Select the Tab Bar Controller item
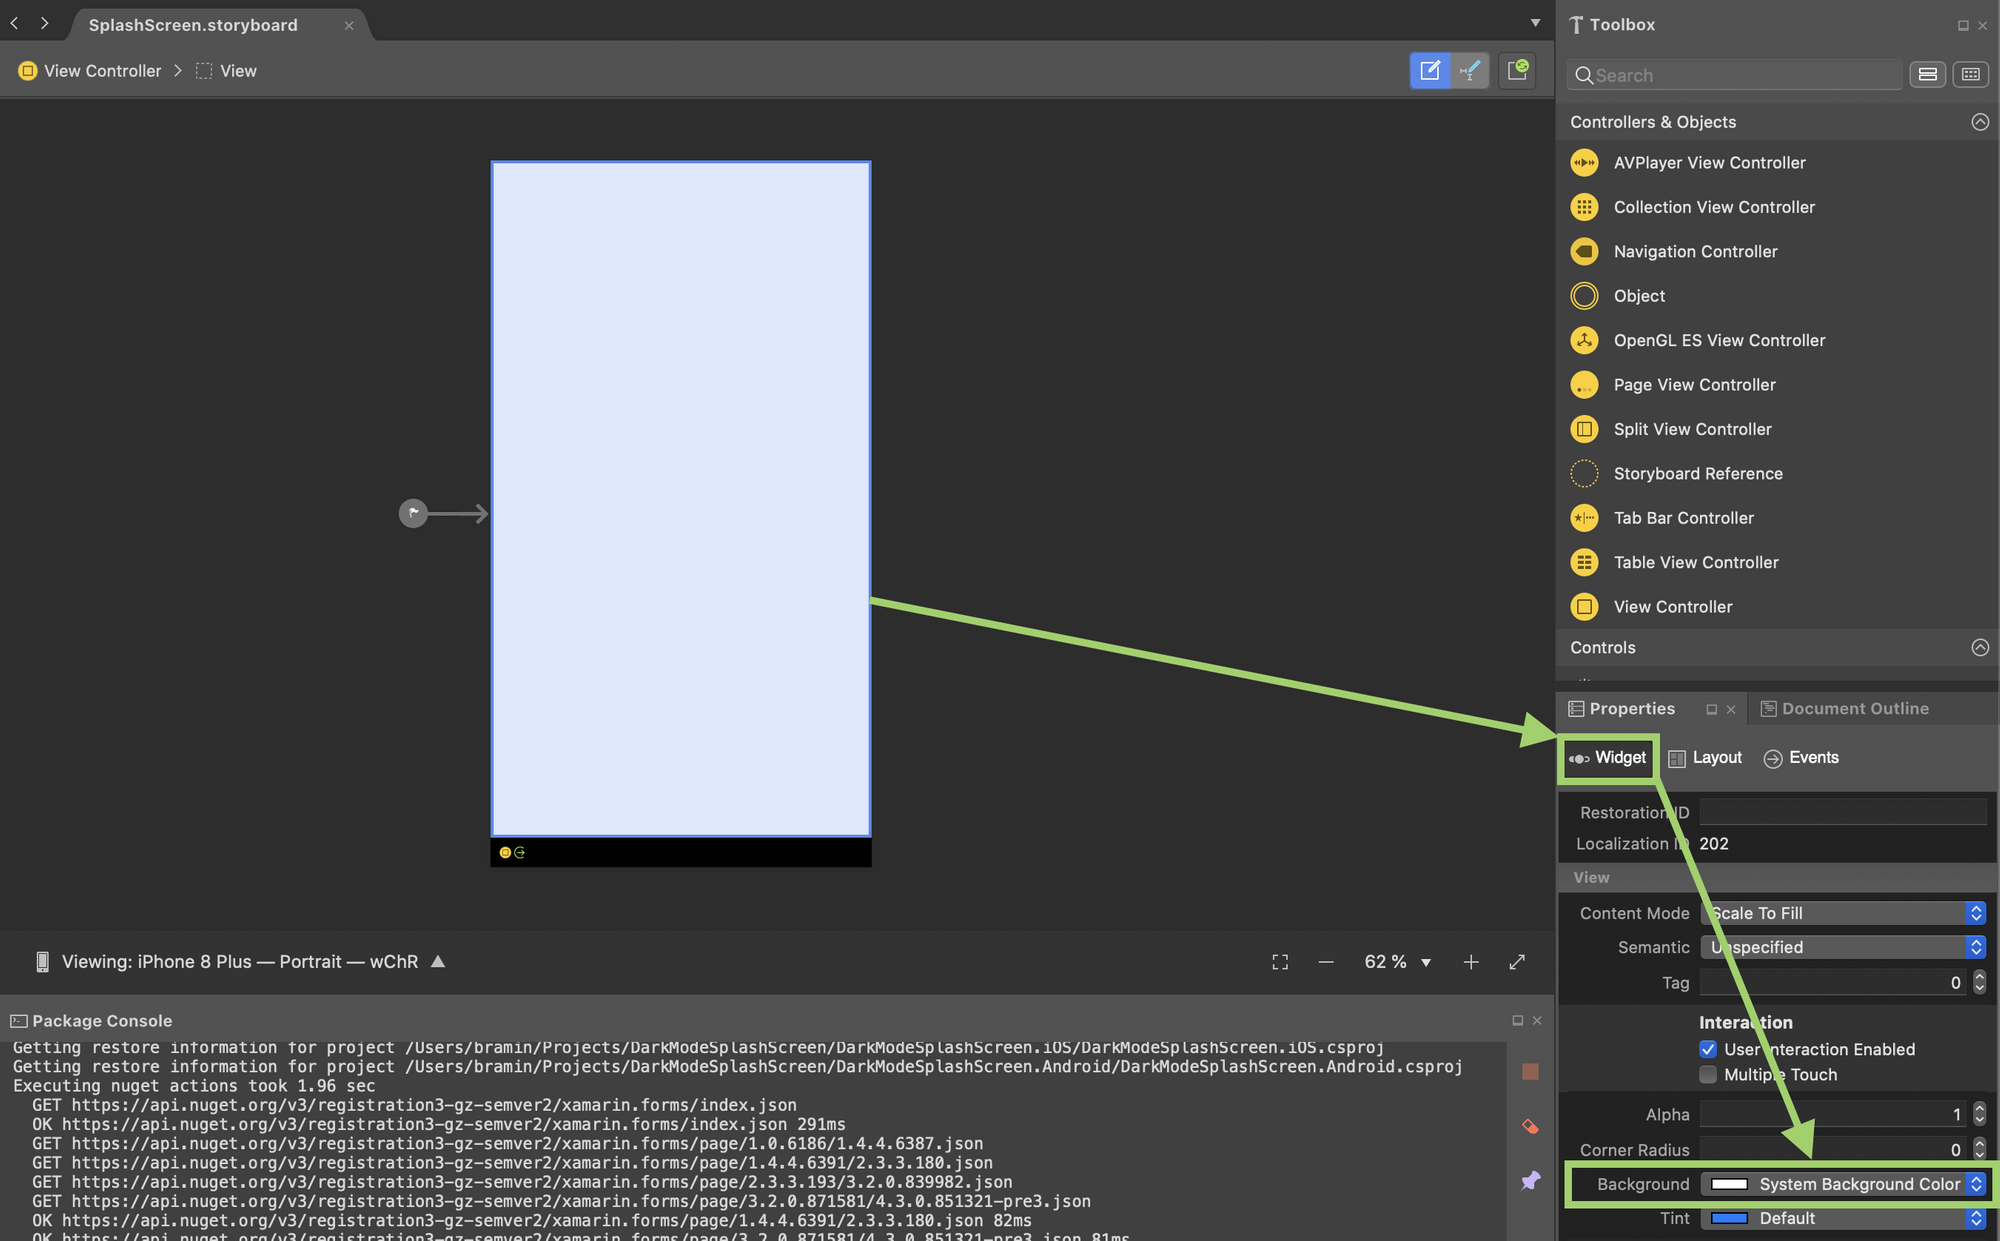This screenshot has width=2000, height=1241. pos(1683,518)
